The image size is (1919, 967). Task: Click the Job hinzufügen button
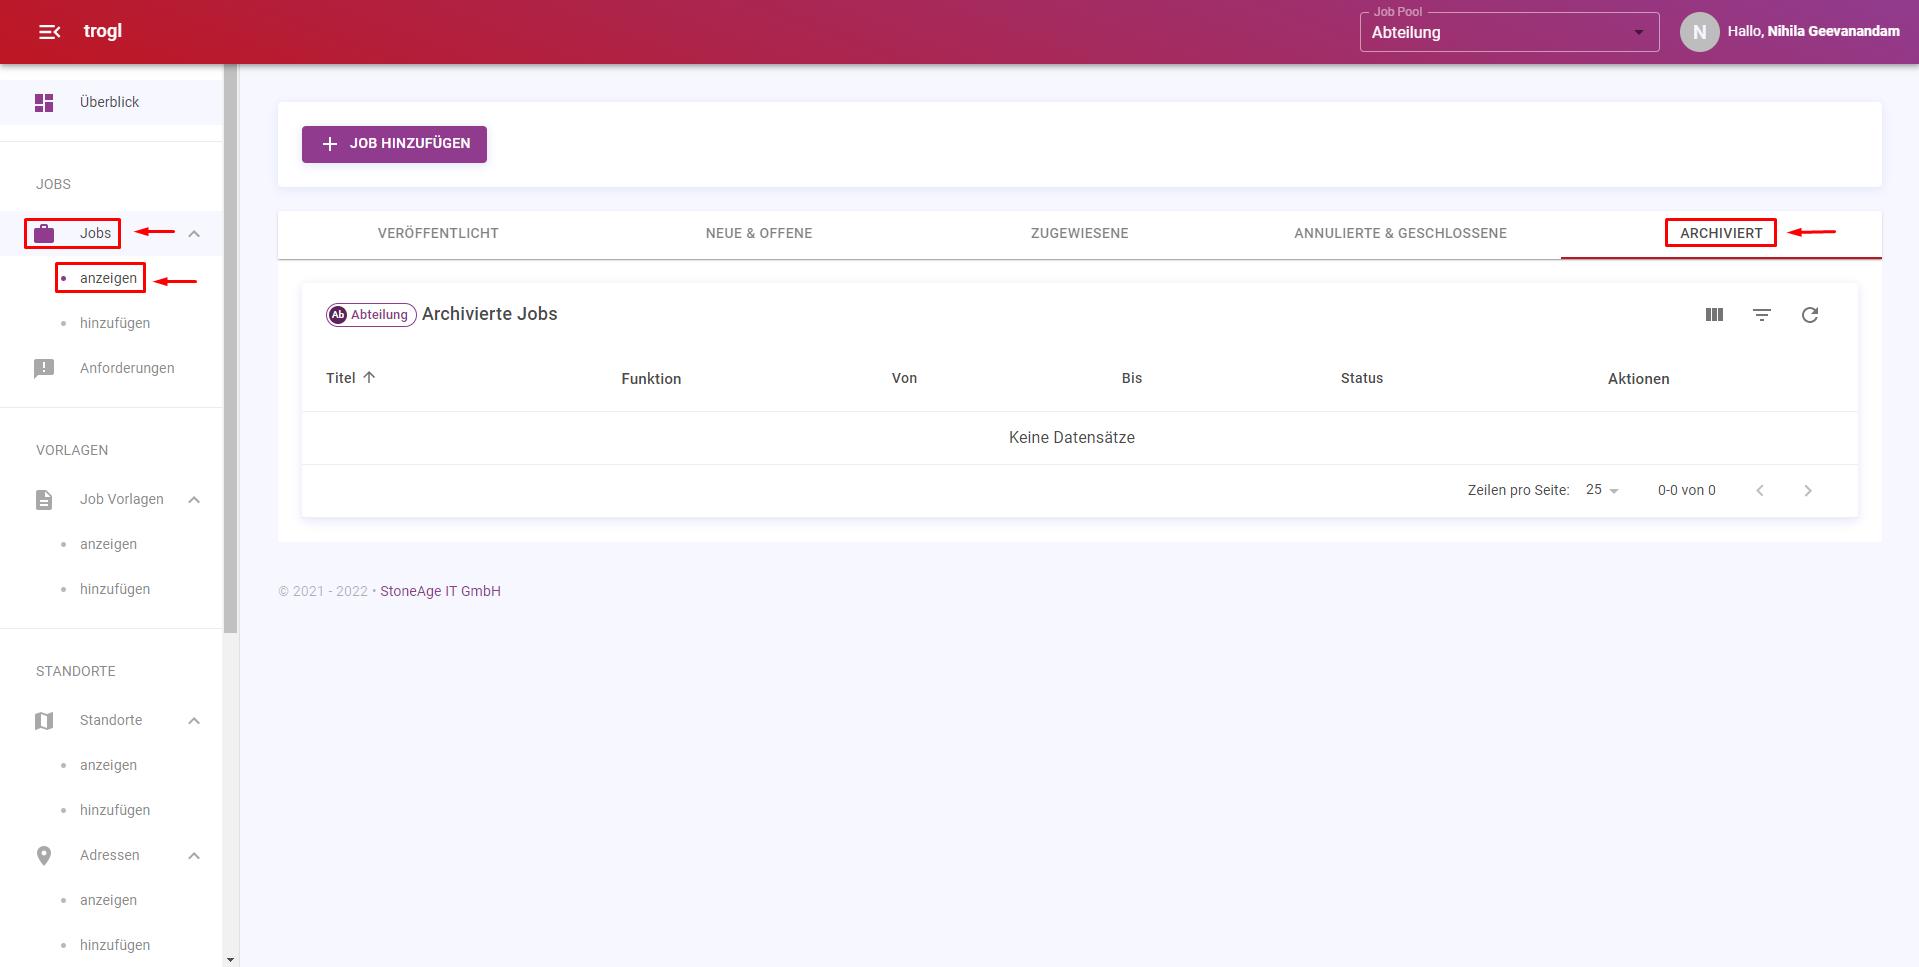(x=394, y=144)
